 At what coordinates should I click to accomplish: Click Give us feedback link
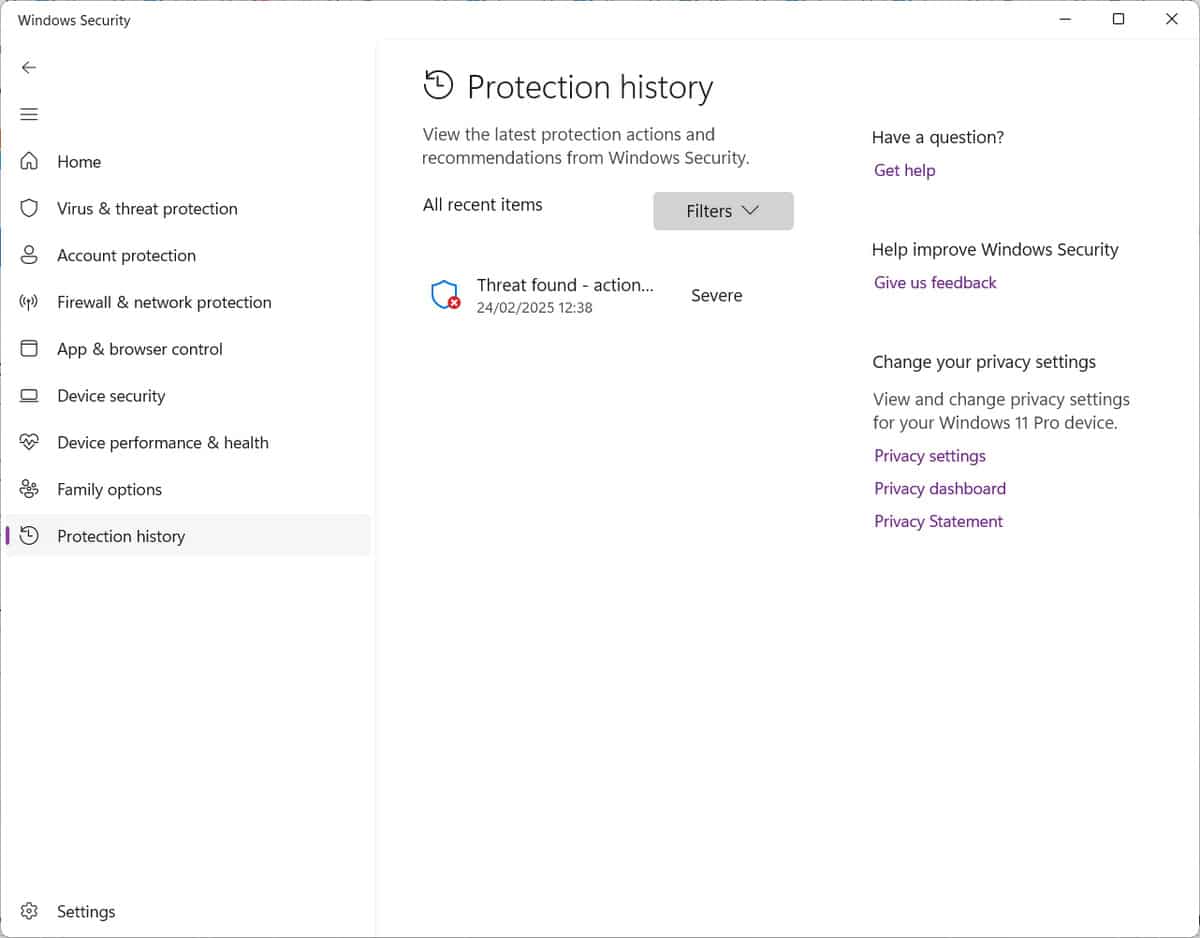coord(935,282)
